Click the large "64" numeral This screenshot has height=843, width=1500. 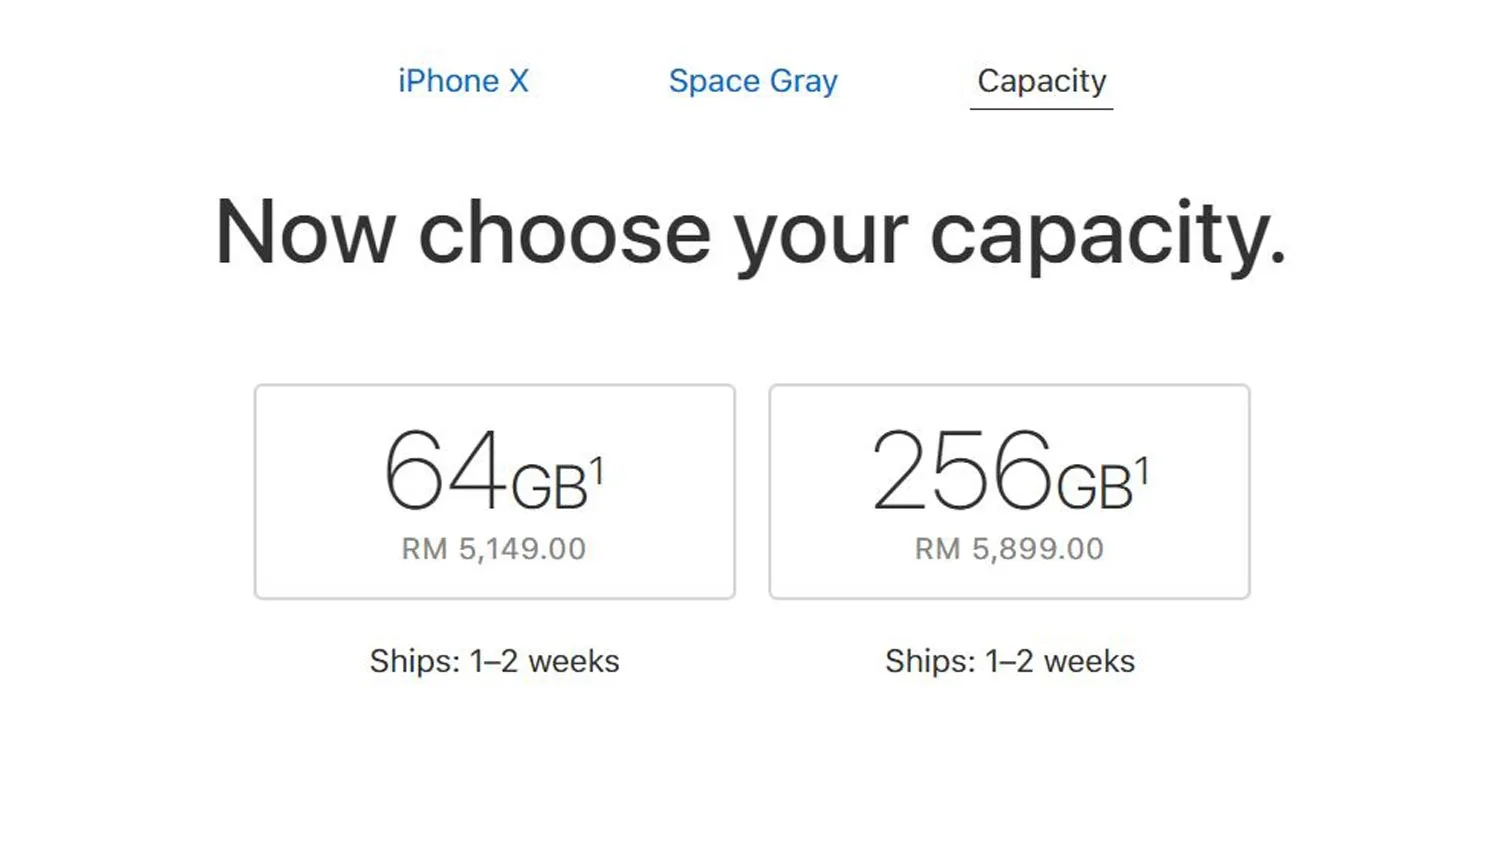[445, 470]
